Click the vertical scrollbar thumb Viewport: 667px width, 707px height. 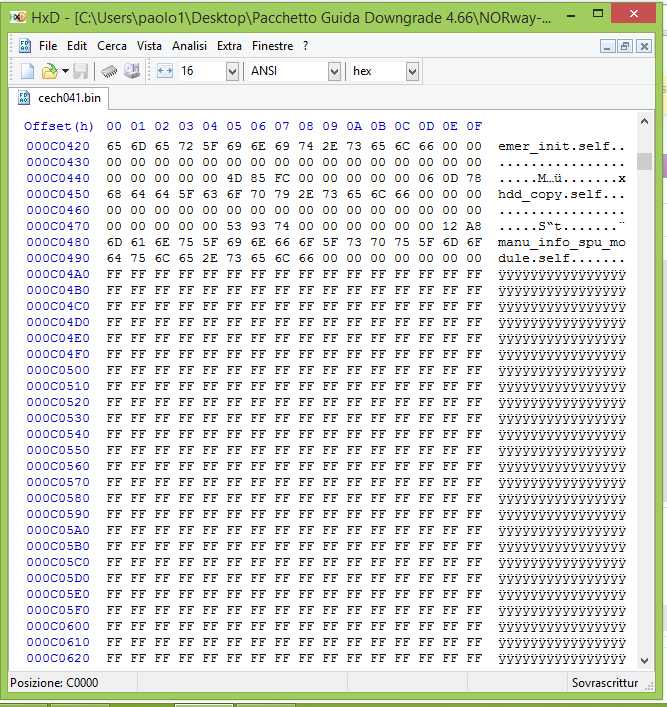pos(644,161)
